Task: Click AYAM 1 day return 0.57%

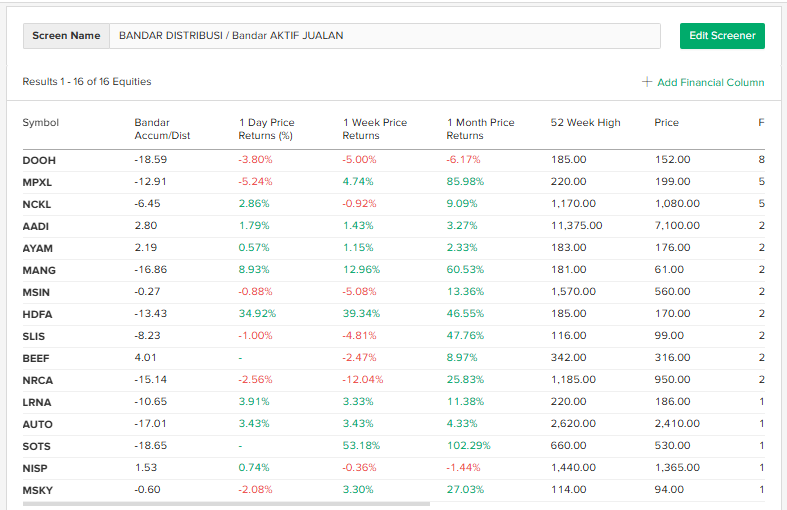Action: click(254, 247)
